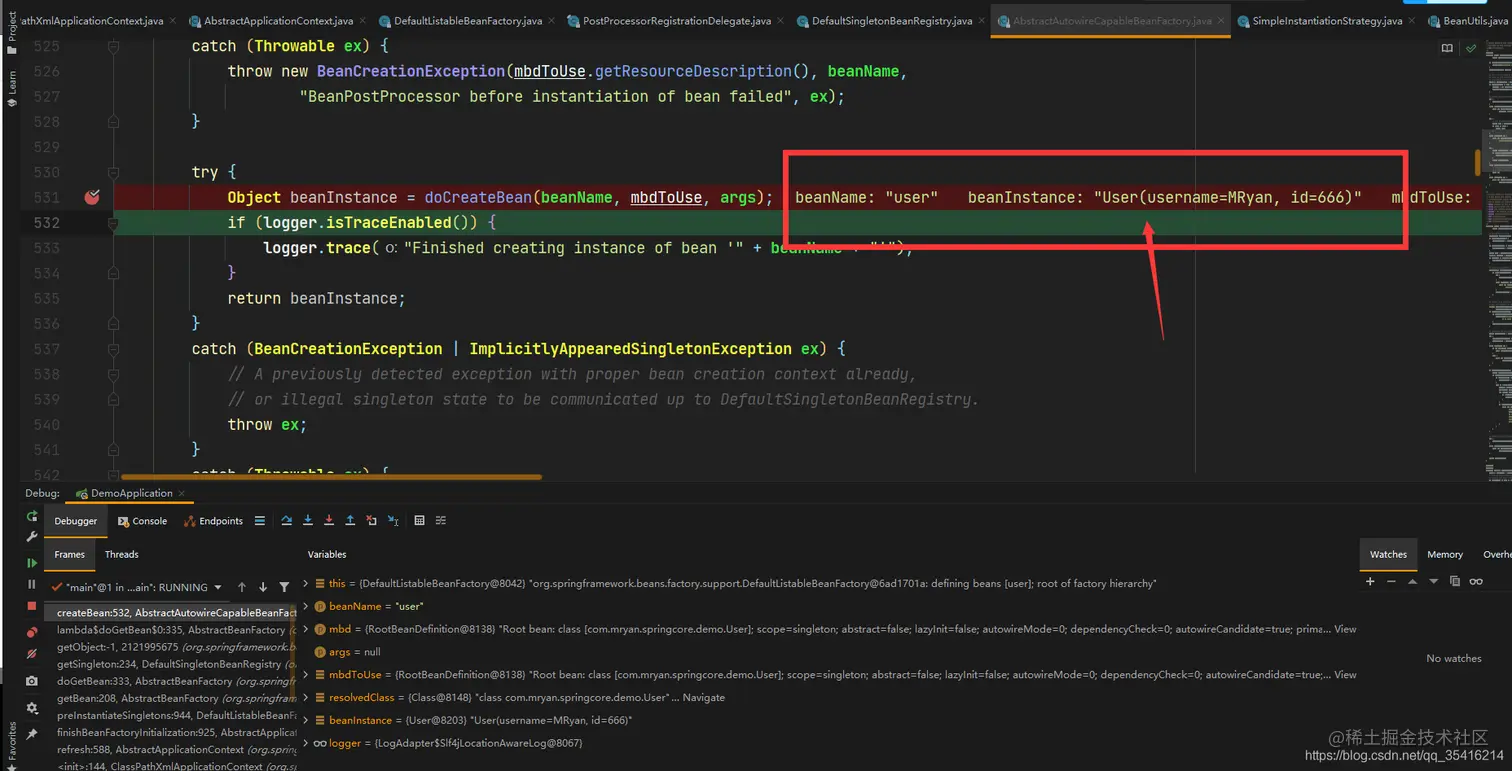Expand mbdToUse variable node
Image resolution: width=1512 pixels, height=771 pixels.
pos(306,675)
